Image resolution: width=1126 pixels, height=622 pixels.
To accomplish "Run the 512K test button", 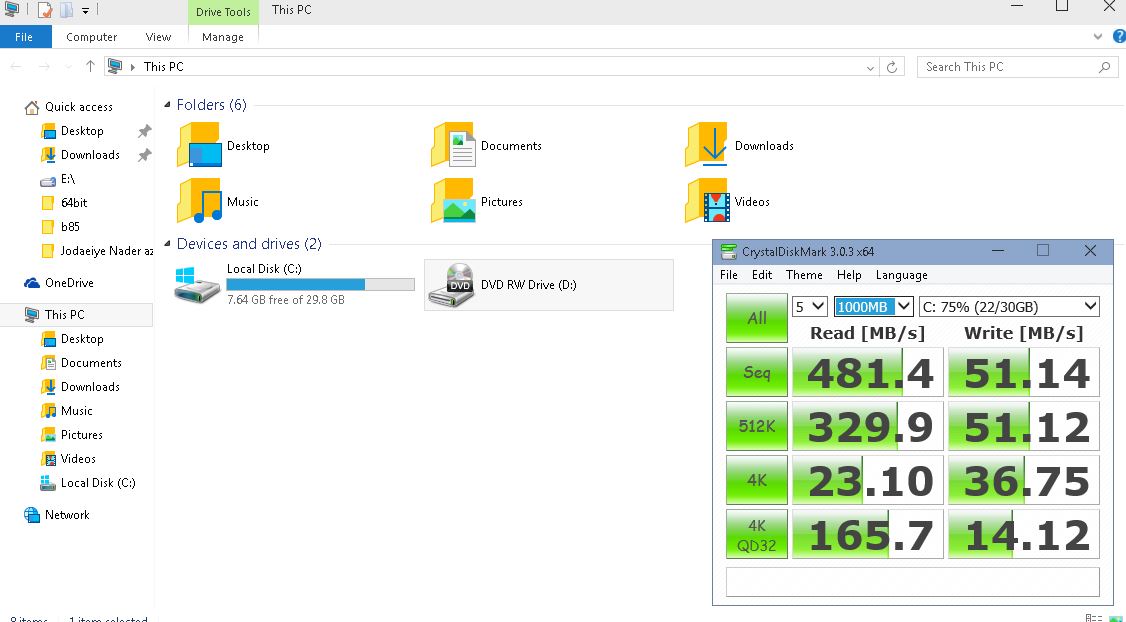I will click(x=757, y=426).
